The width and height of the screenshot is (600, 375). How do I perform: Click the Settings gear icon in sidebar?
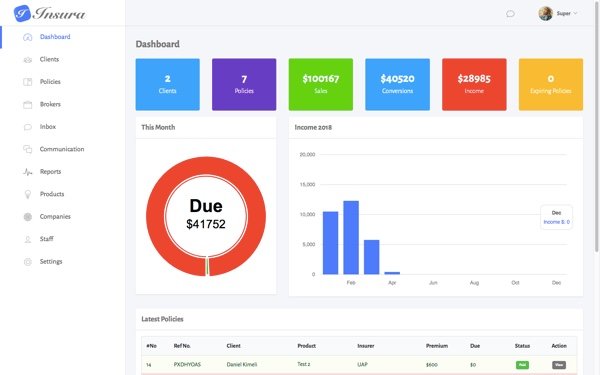(x=28, y=262)
